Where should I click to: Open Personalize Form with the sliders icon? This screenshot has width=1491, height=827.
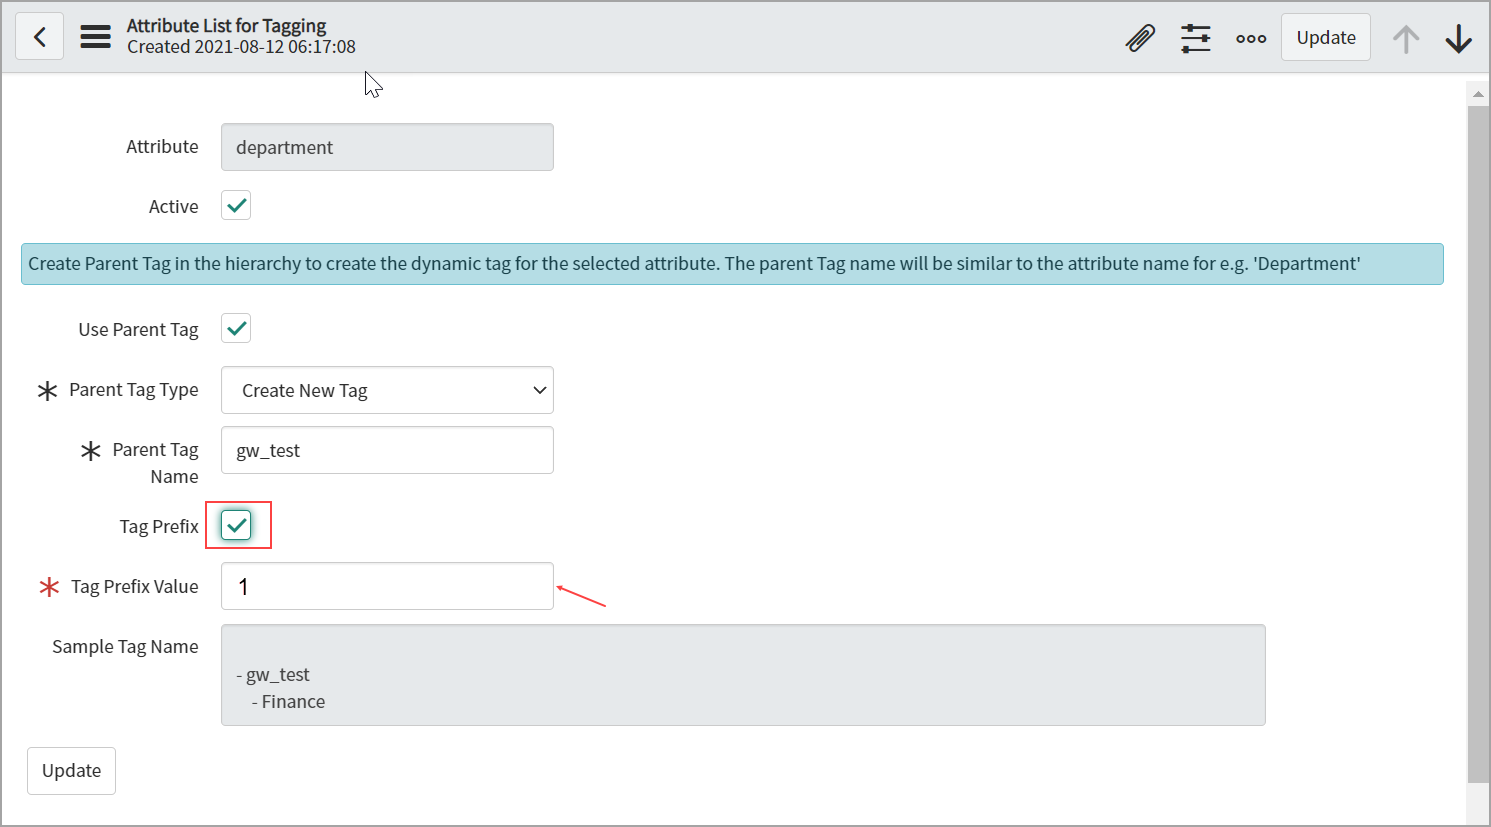(x=1196, y=37)
